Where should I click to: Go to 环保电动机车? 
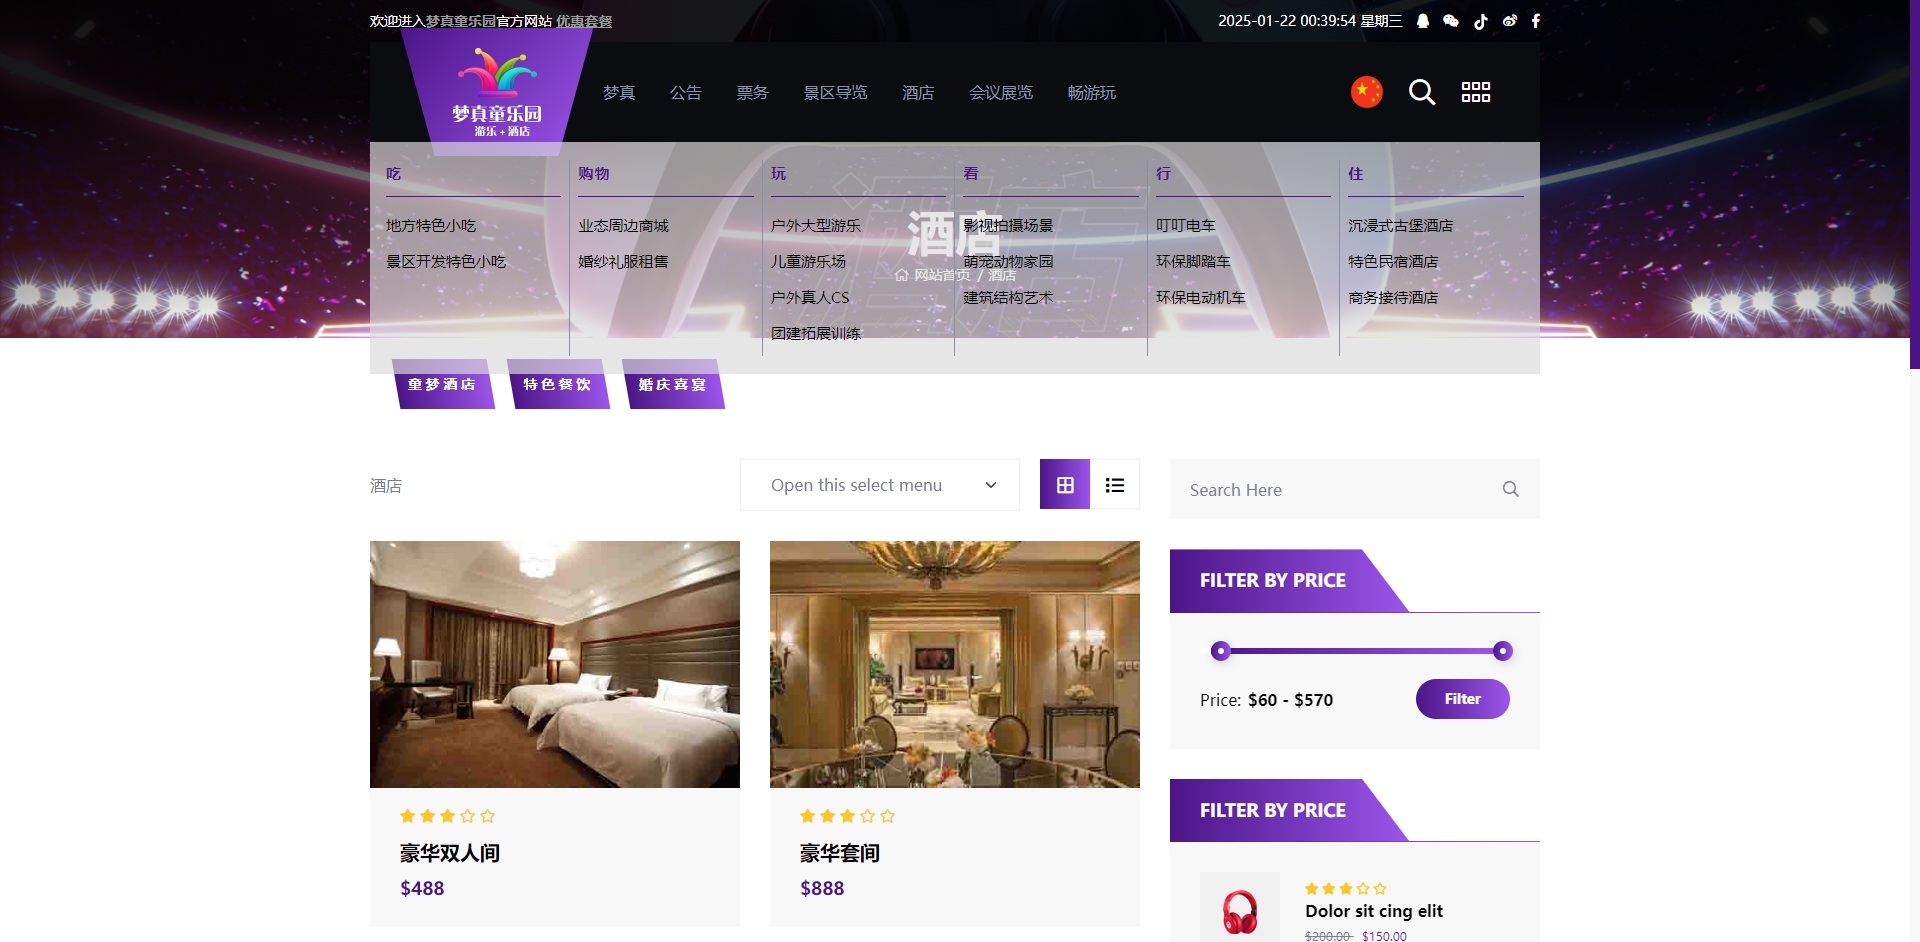point(1201,298)
